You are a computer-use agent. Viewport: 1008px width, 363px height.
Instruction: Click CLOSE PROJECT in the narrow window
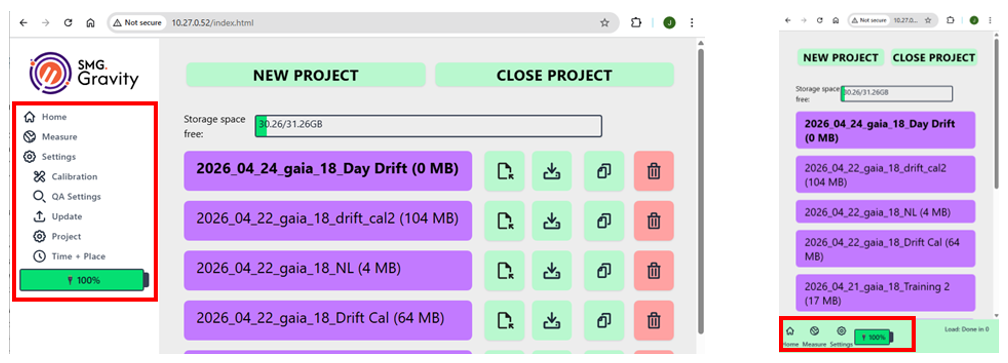click(x=933, y=57)
